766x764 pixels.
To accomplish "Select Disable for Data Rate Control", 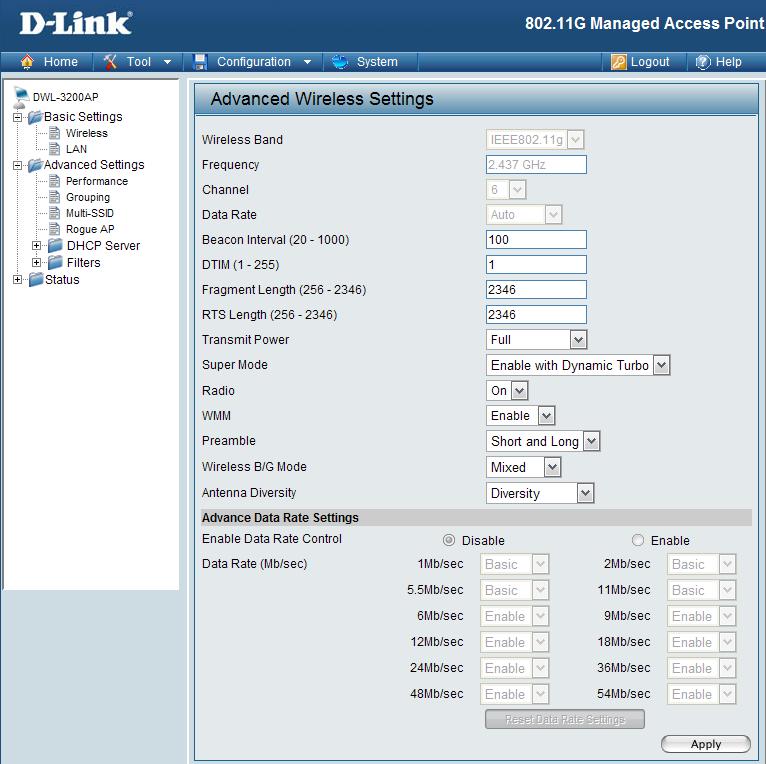I will 448,540.
